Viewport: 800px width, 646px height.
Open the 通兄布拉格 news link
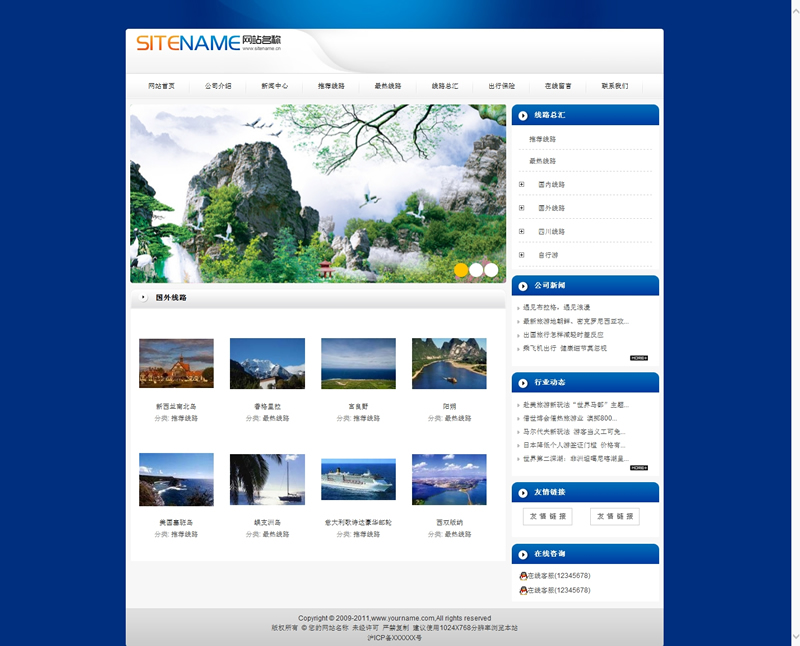[x=556, y=307]
